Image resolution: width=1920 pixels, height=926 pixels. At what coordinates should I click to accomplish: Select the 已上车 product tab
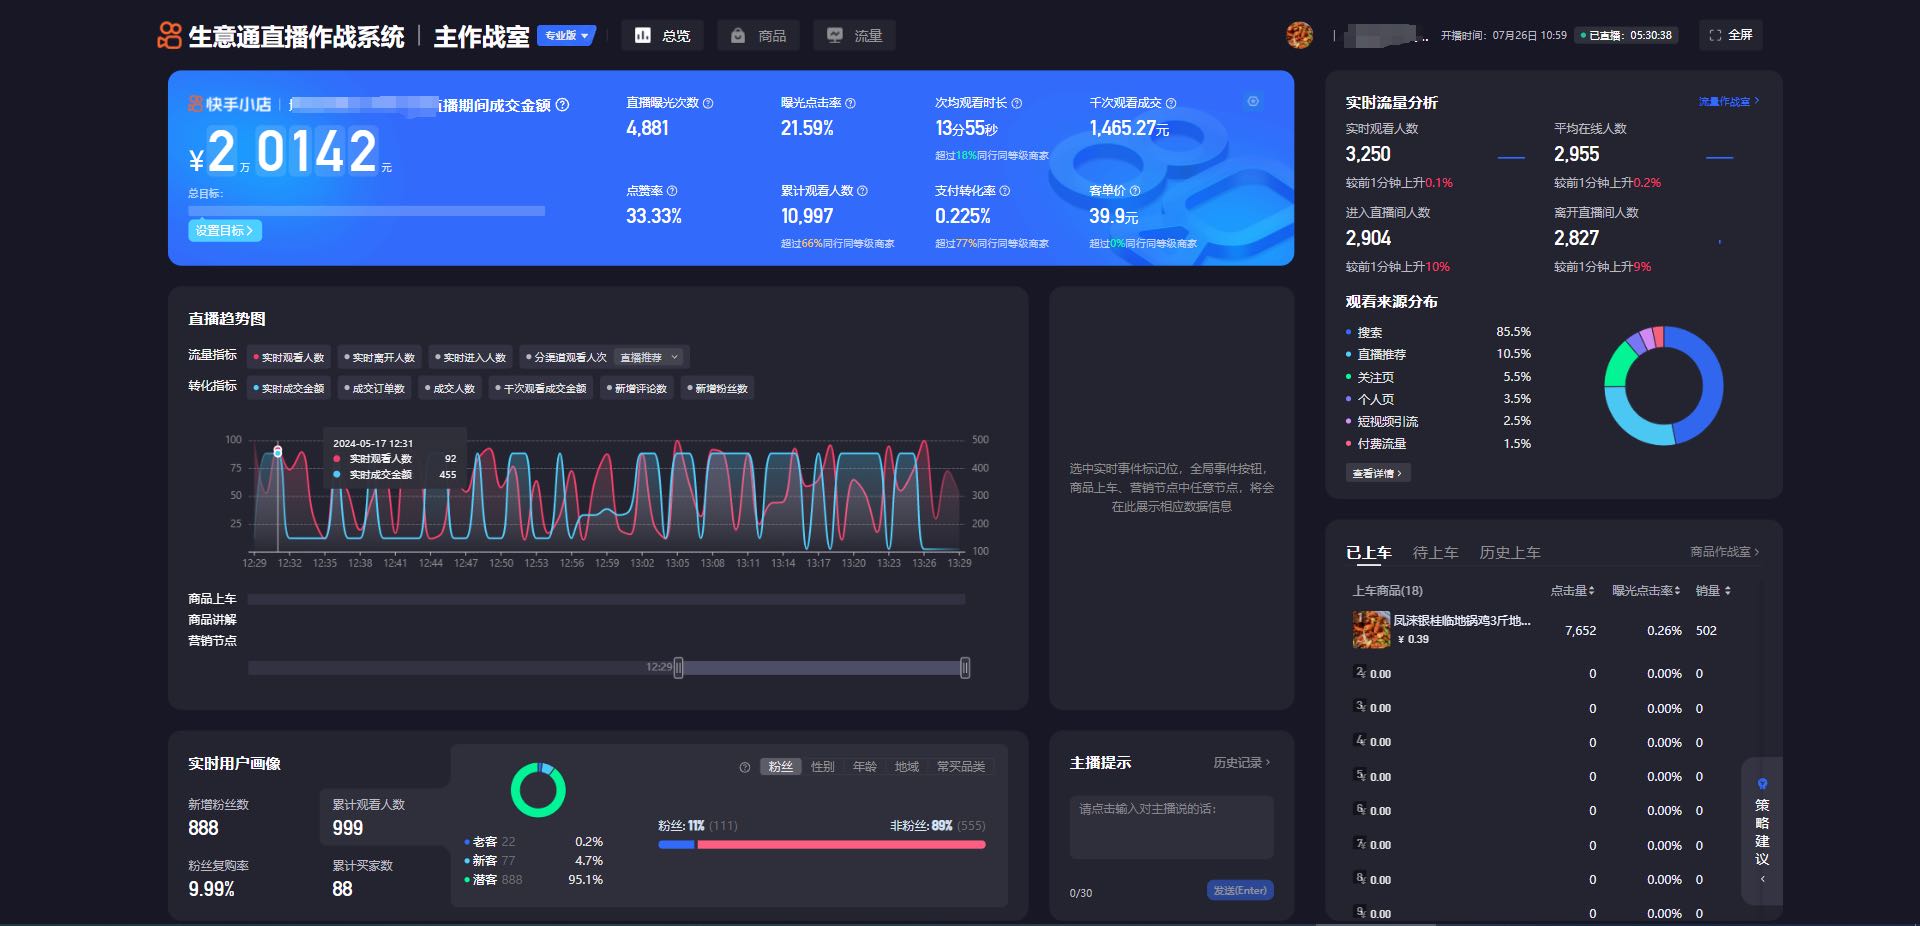click(x=1368, y=552)
